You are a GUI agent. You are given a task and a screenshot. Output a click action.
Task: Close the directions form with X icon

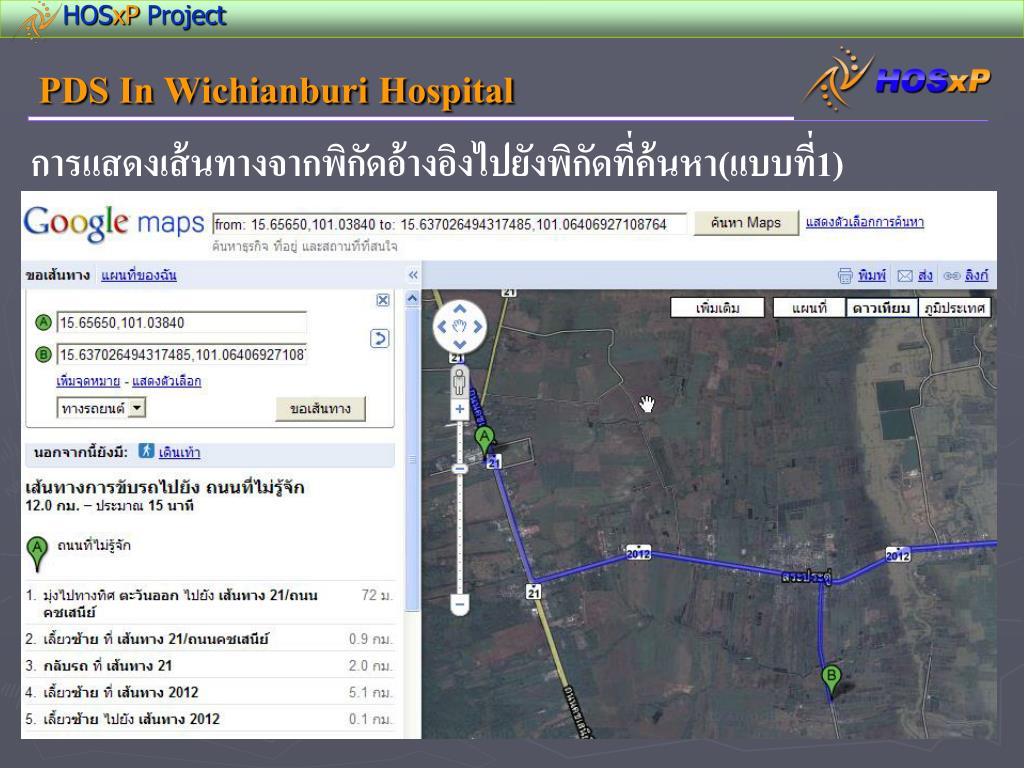[383, 300]
